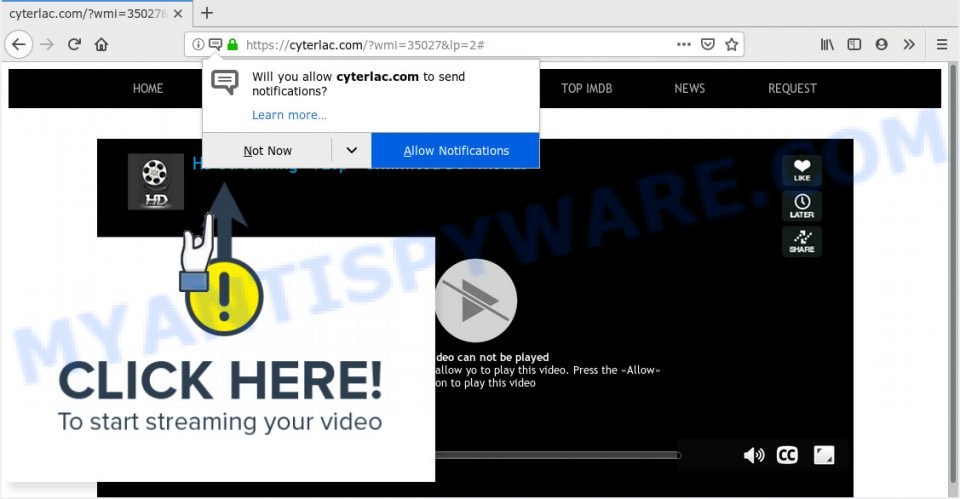Open the Firefox account icon
Screen dimensions: 960x499
[x=881, y=45]
